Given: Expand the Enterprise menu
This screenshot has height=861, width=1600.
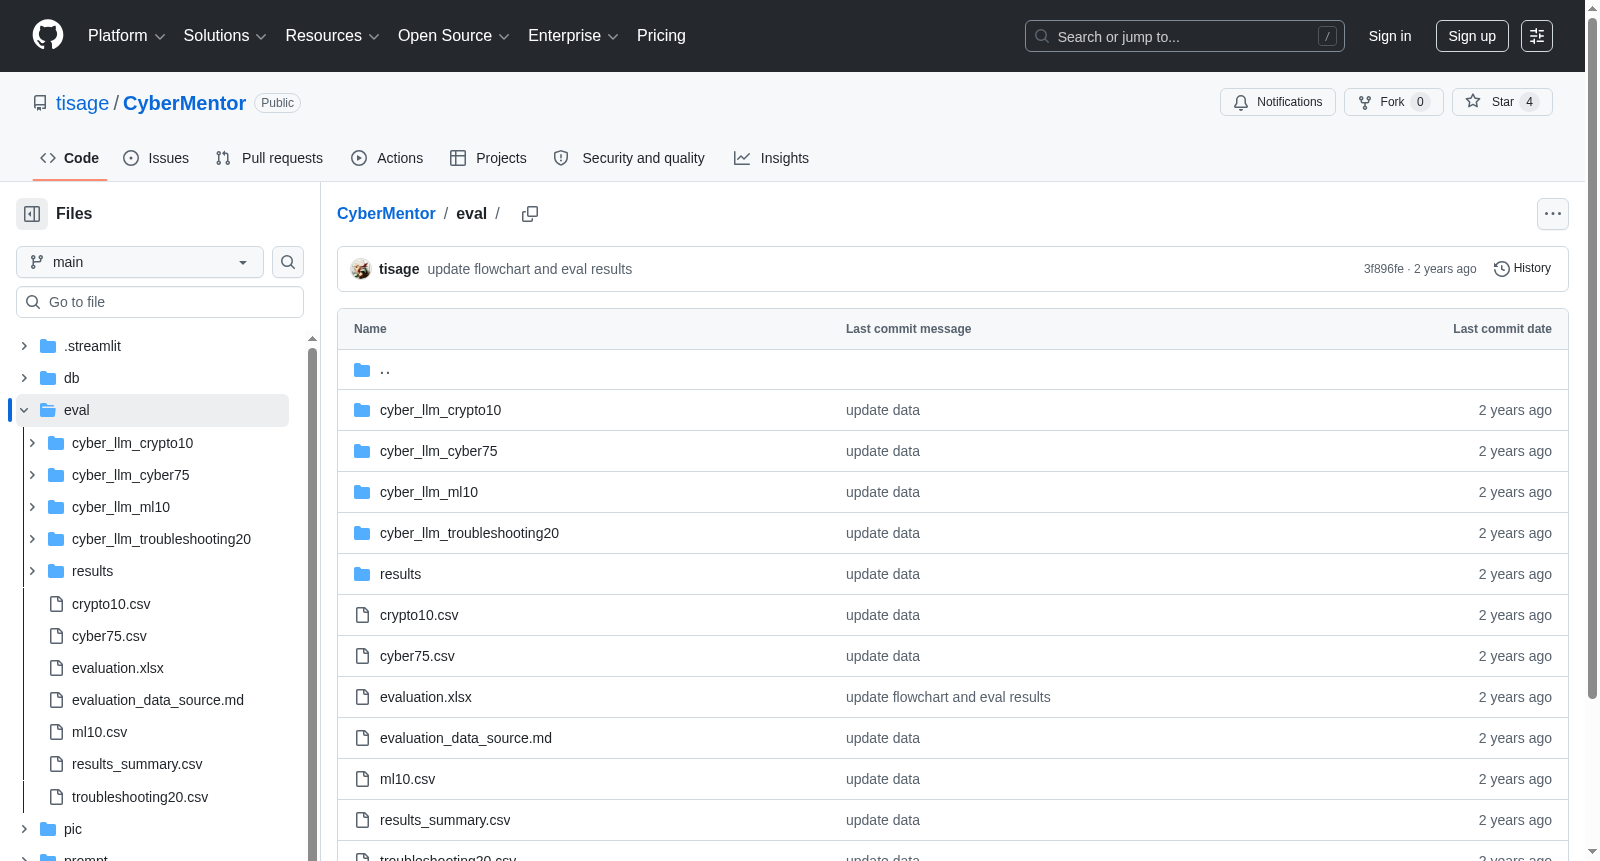Looking at the screenshot, I should [x=573, y=36].
